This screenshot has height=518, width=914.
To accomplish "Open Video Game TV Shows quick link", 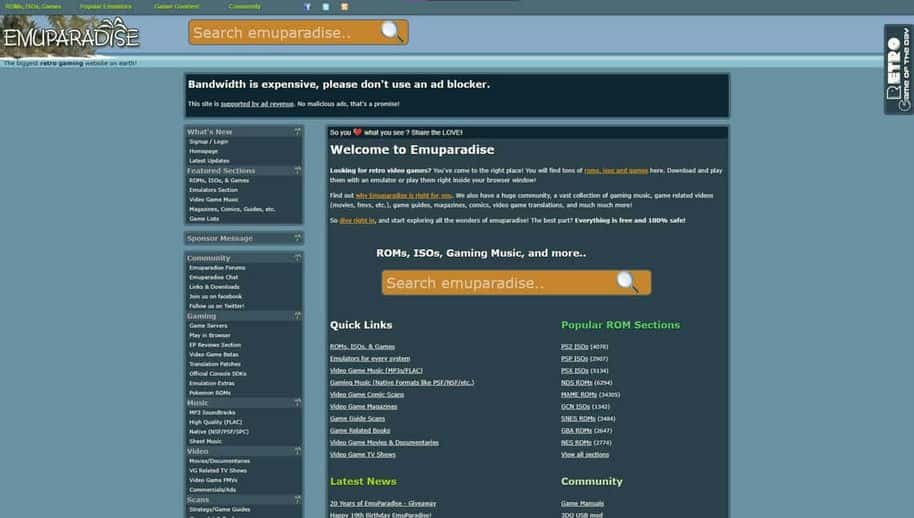I will [363, 454].
